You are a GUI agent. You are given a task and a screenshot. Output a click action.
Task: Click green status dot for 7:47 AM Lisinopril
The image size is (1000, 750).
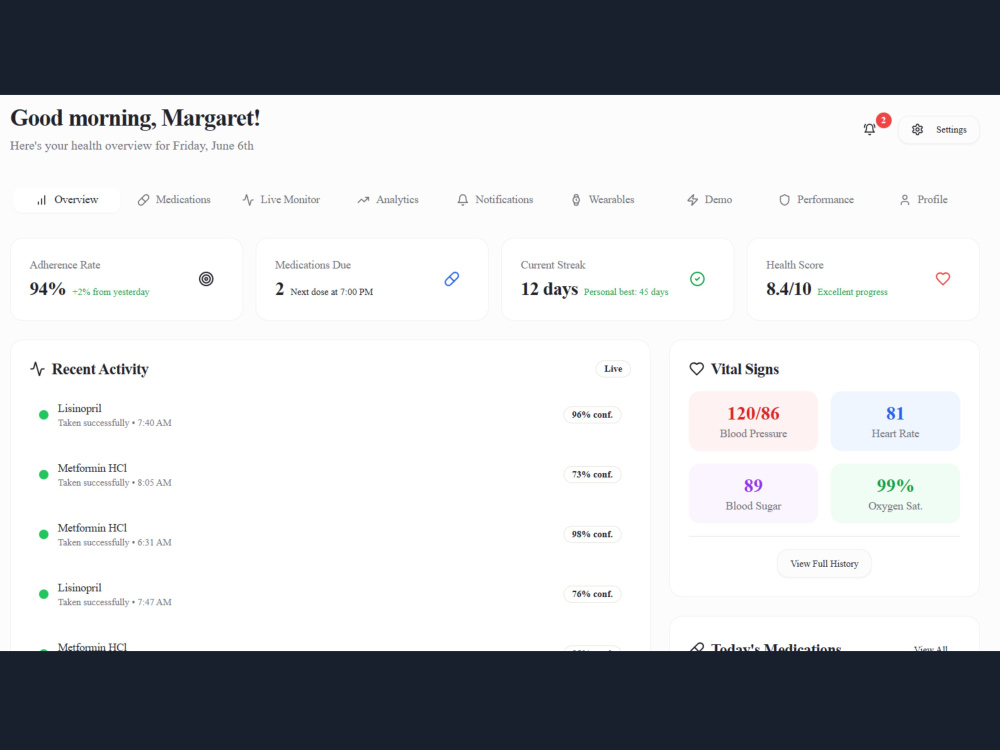[43, 594]
